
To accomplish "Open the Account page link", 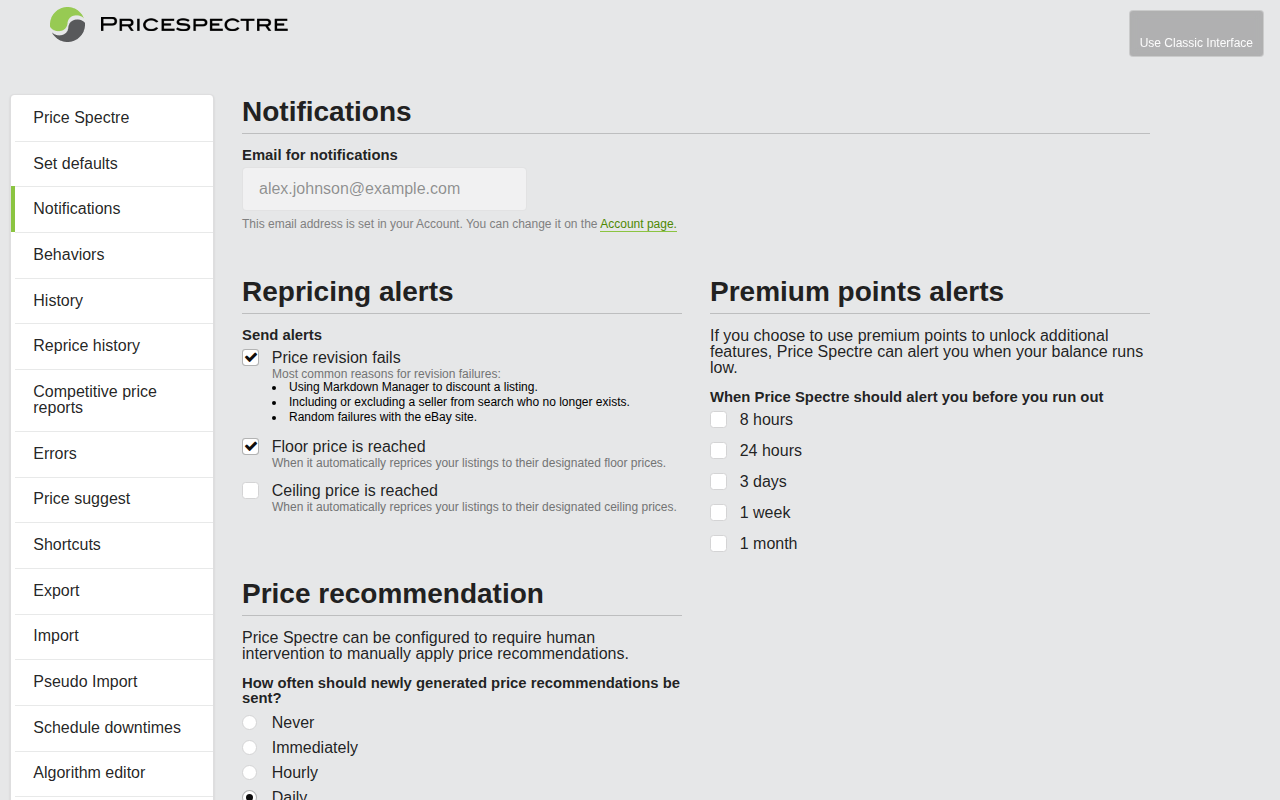I will [x=637, y=223].
